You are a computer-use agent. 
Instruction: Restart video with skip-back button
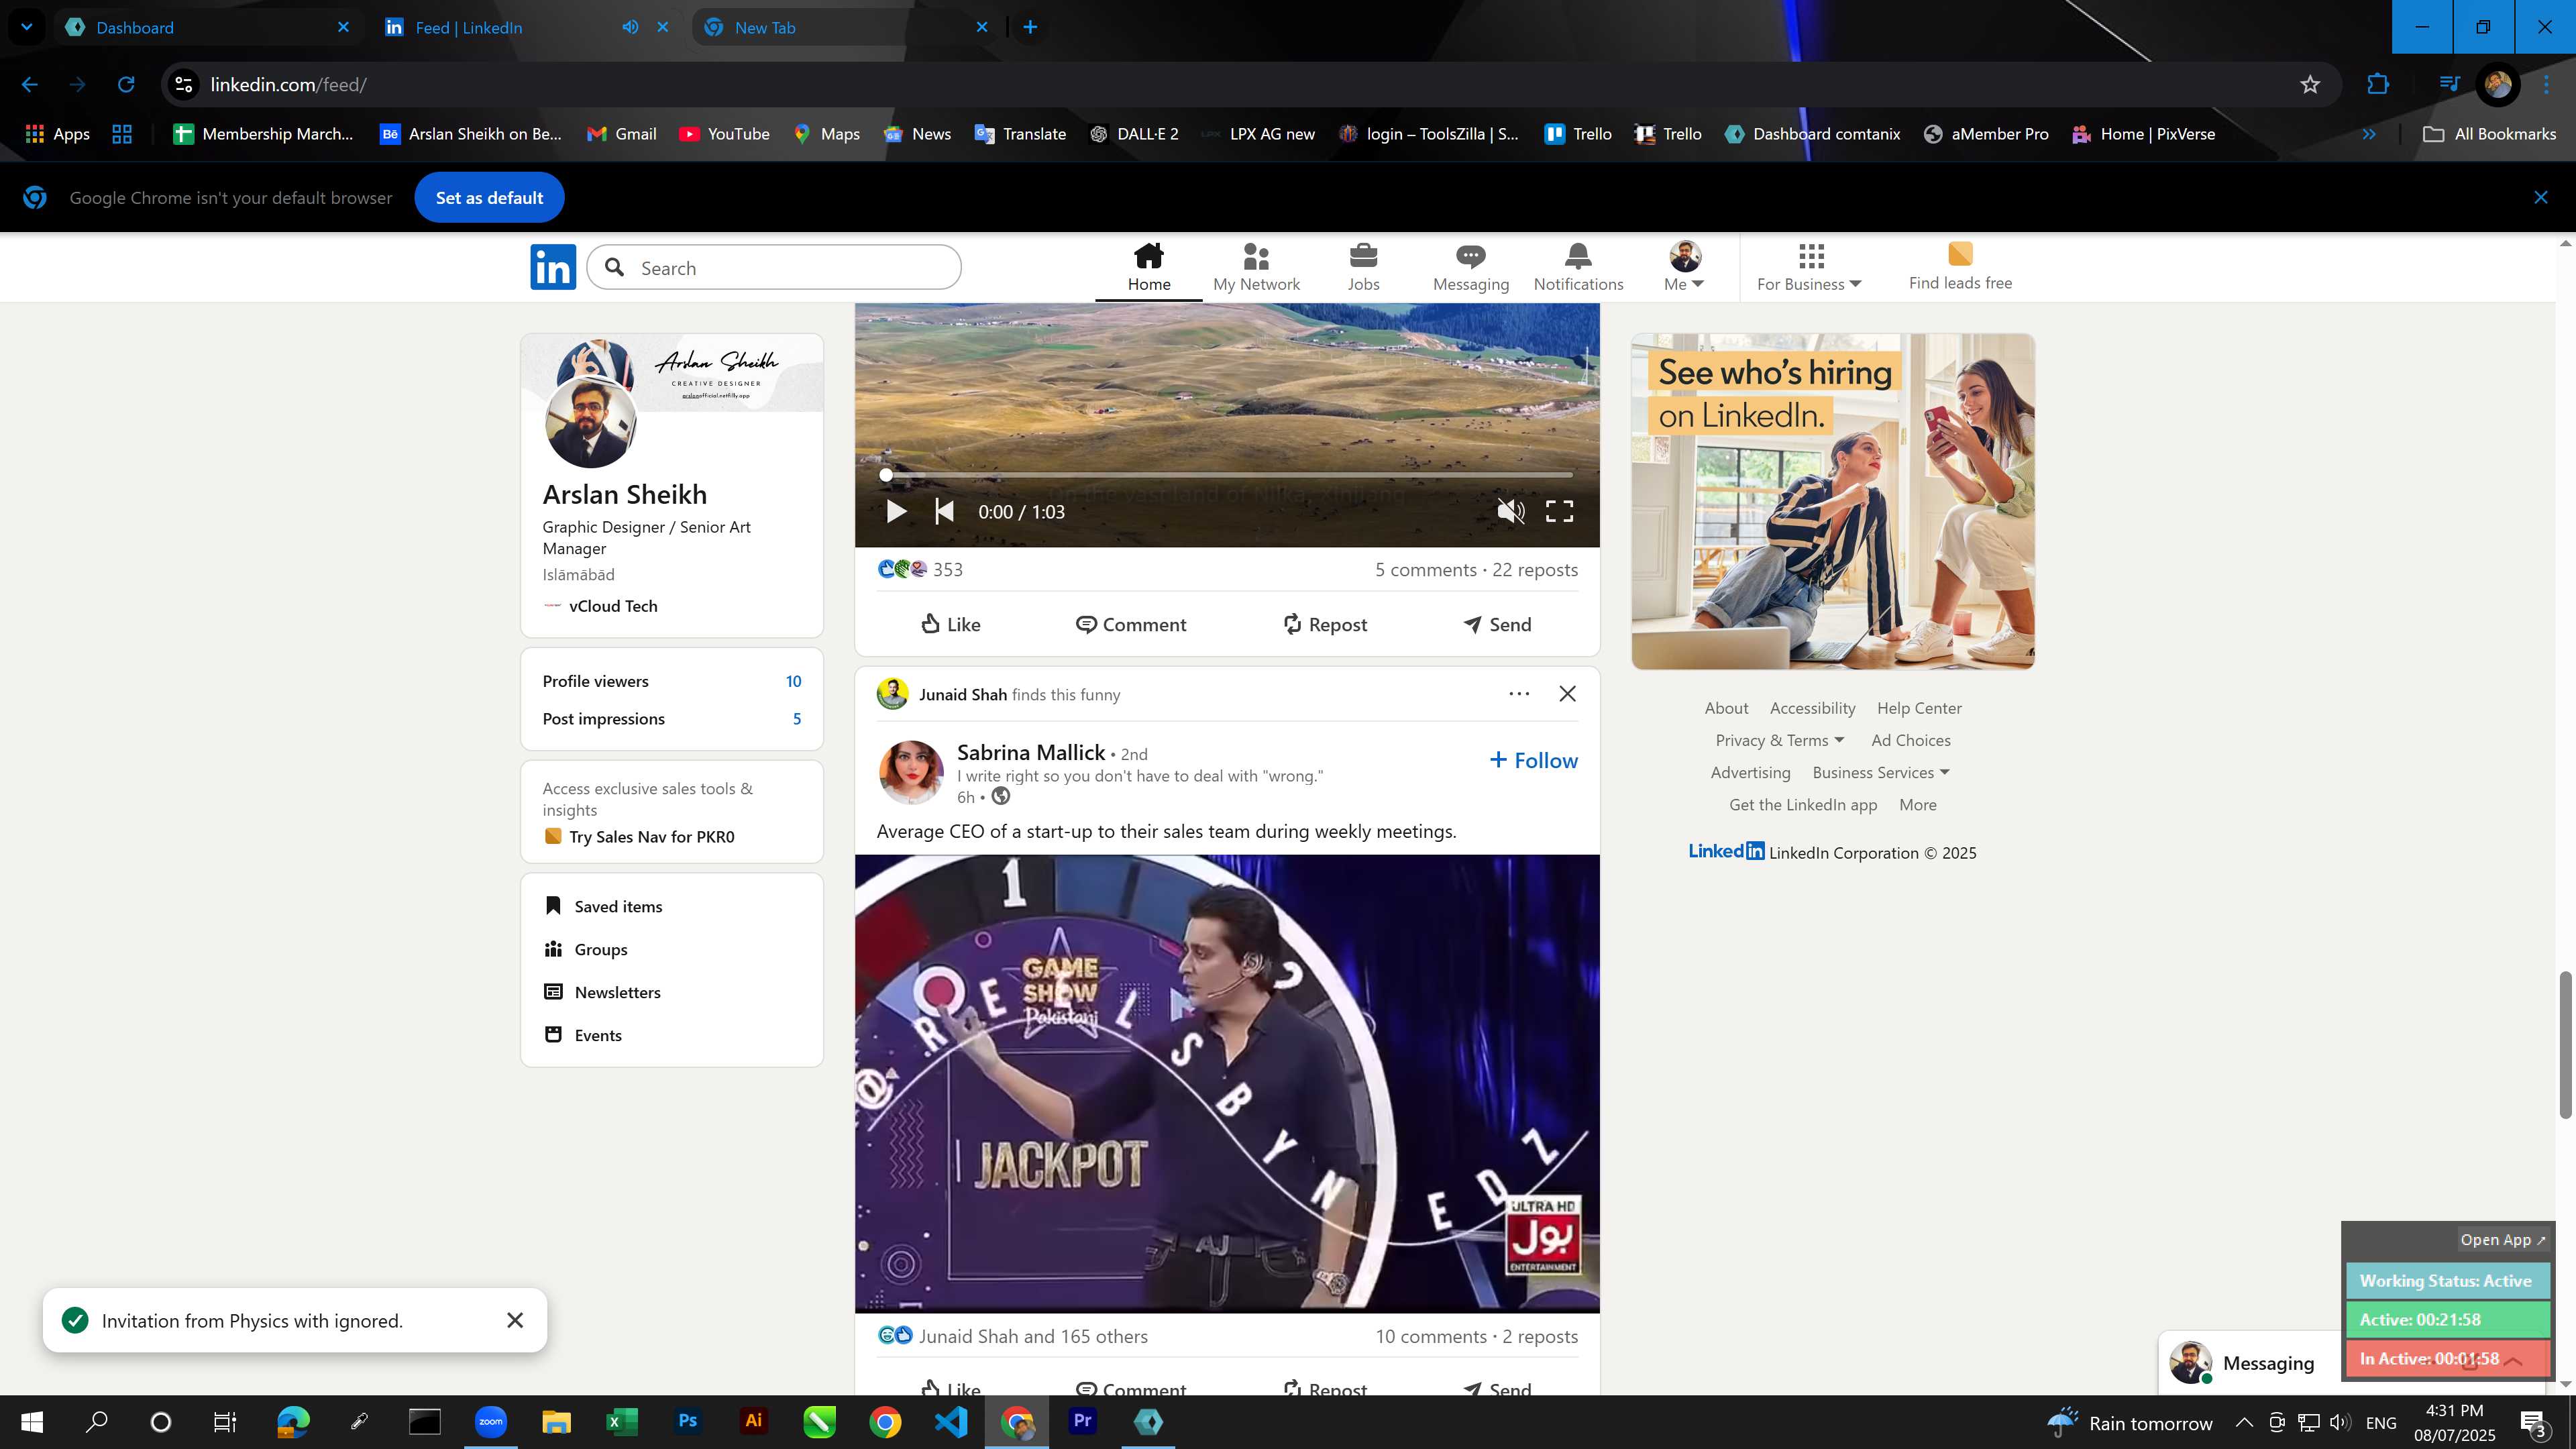[944, 512]
